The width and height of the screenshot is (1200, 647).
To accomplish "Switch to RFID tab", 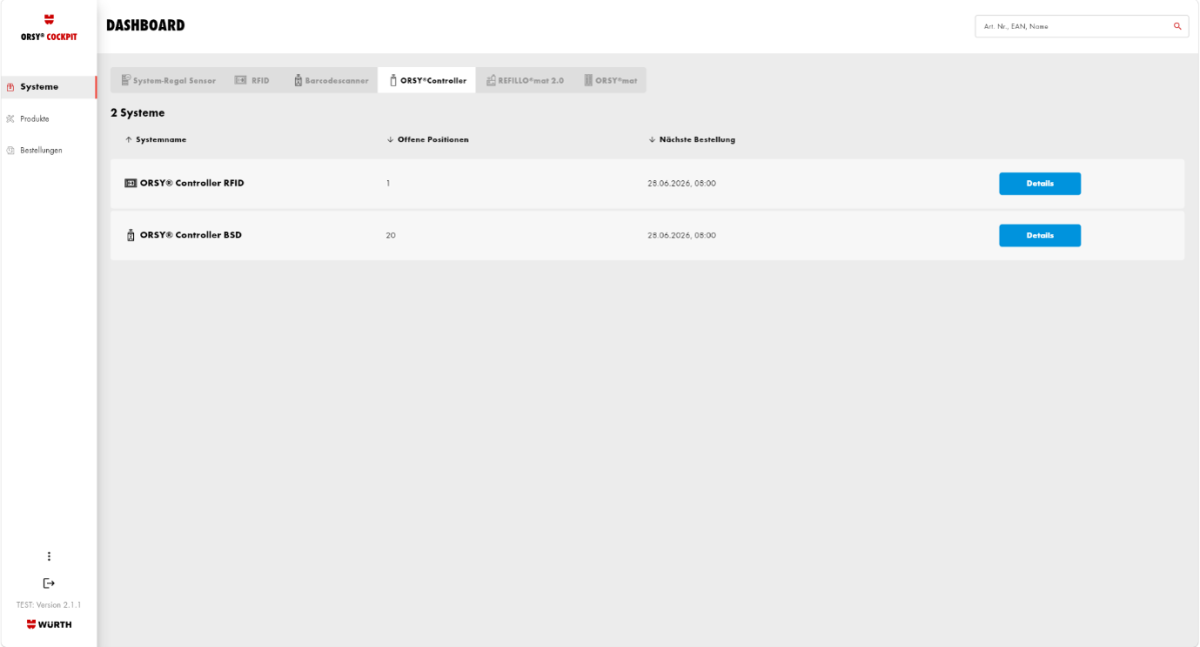I will pyautogui.click(x=252, y=80).
